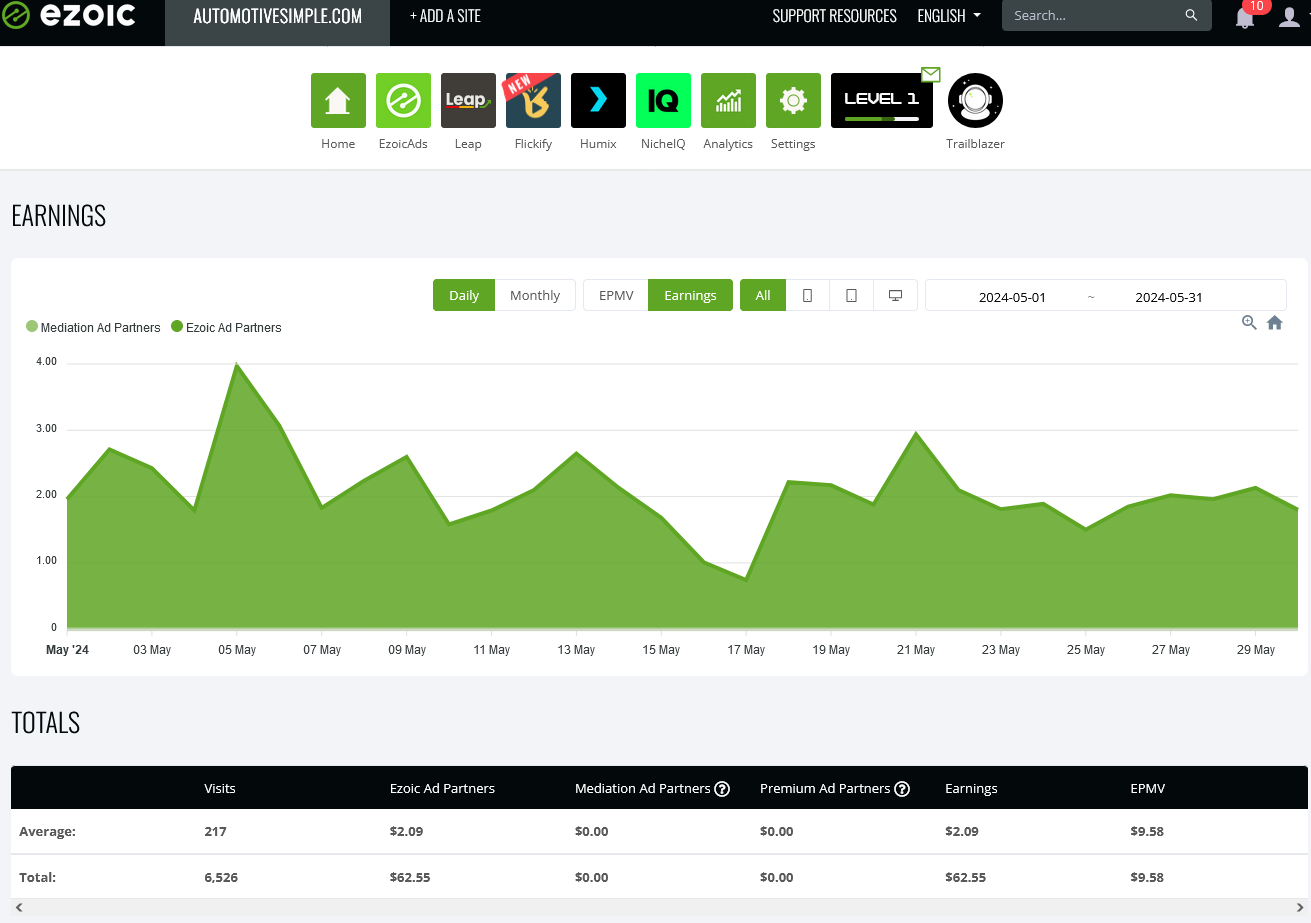Screen dimensions: 1311x923
Task: Click the 17 May axis label
Action: tap(746, 650)
